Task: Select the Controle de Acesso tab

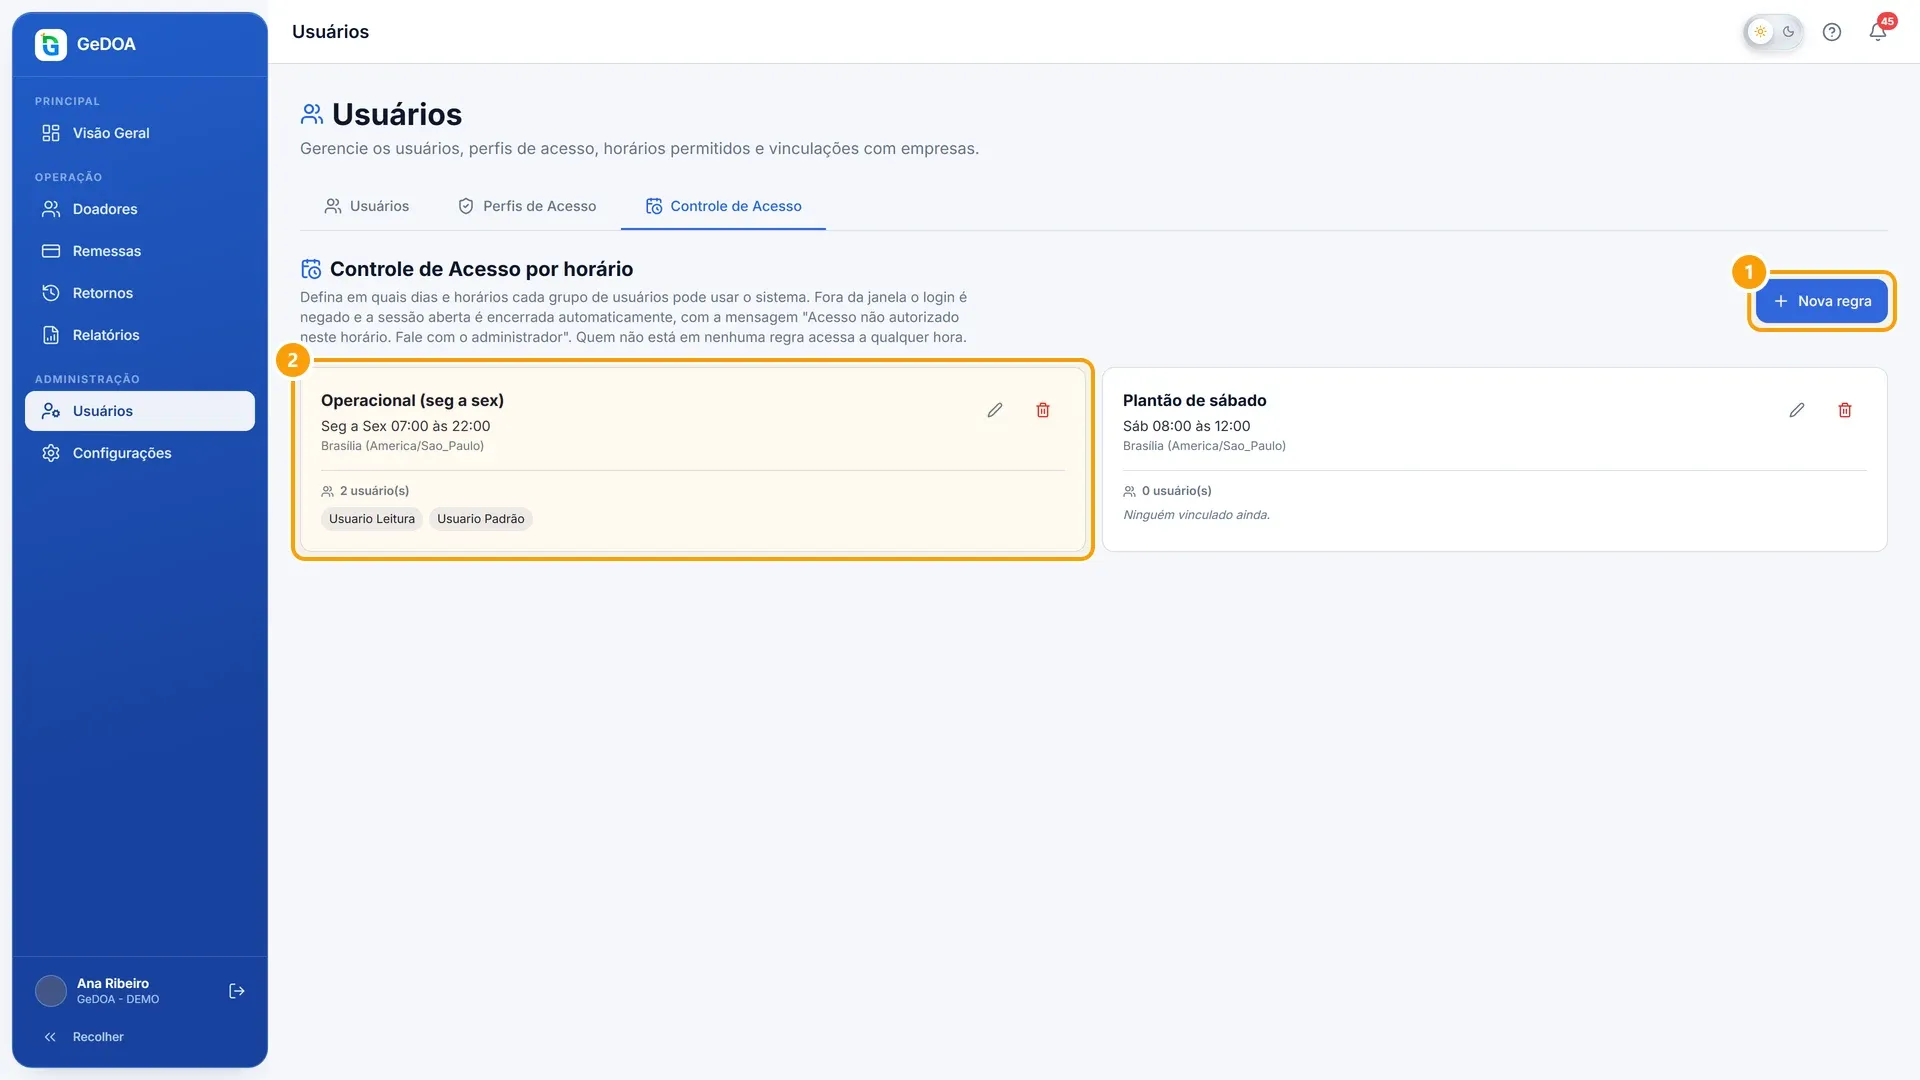Action: coord(723,206)
